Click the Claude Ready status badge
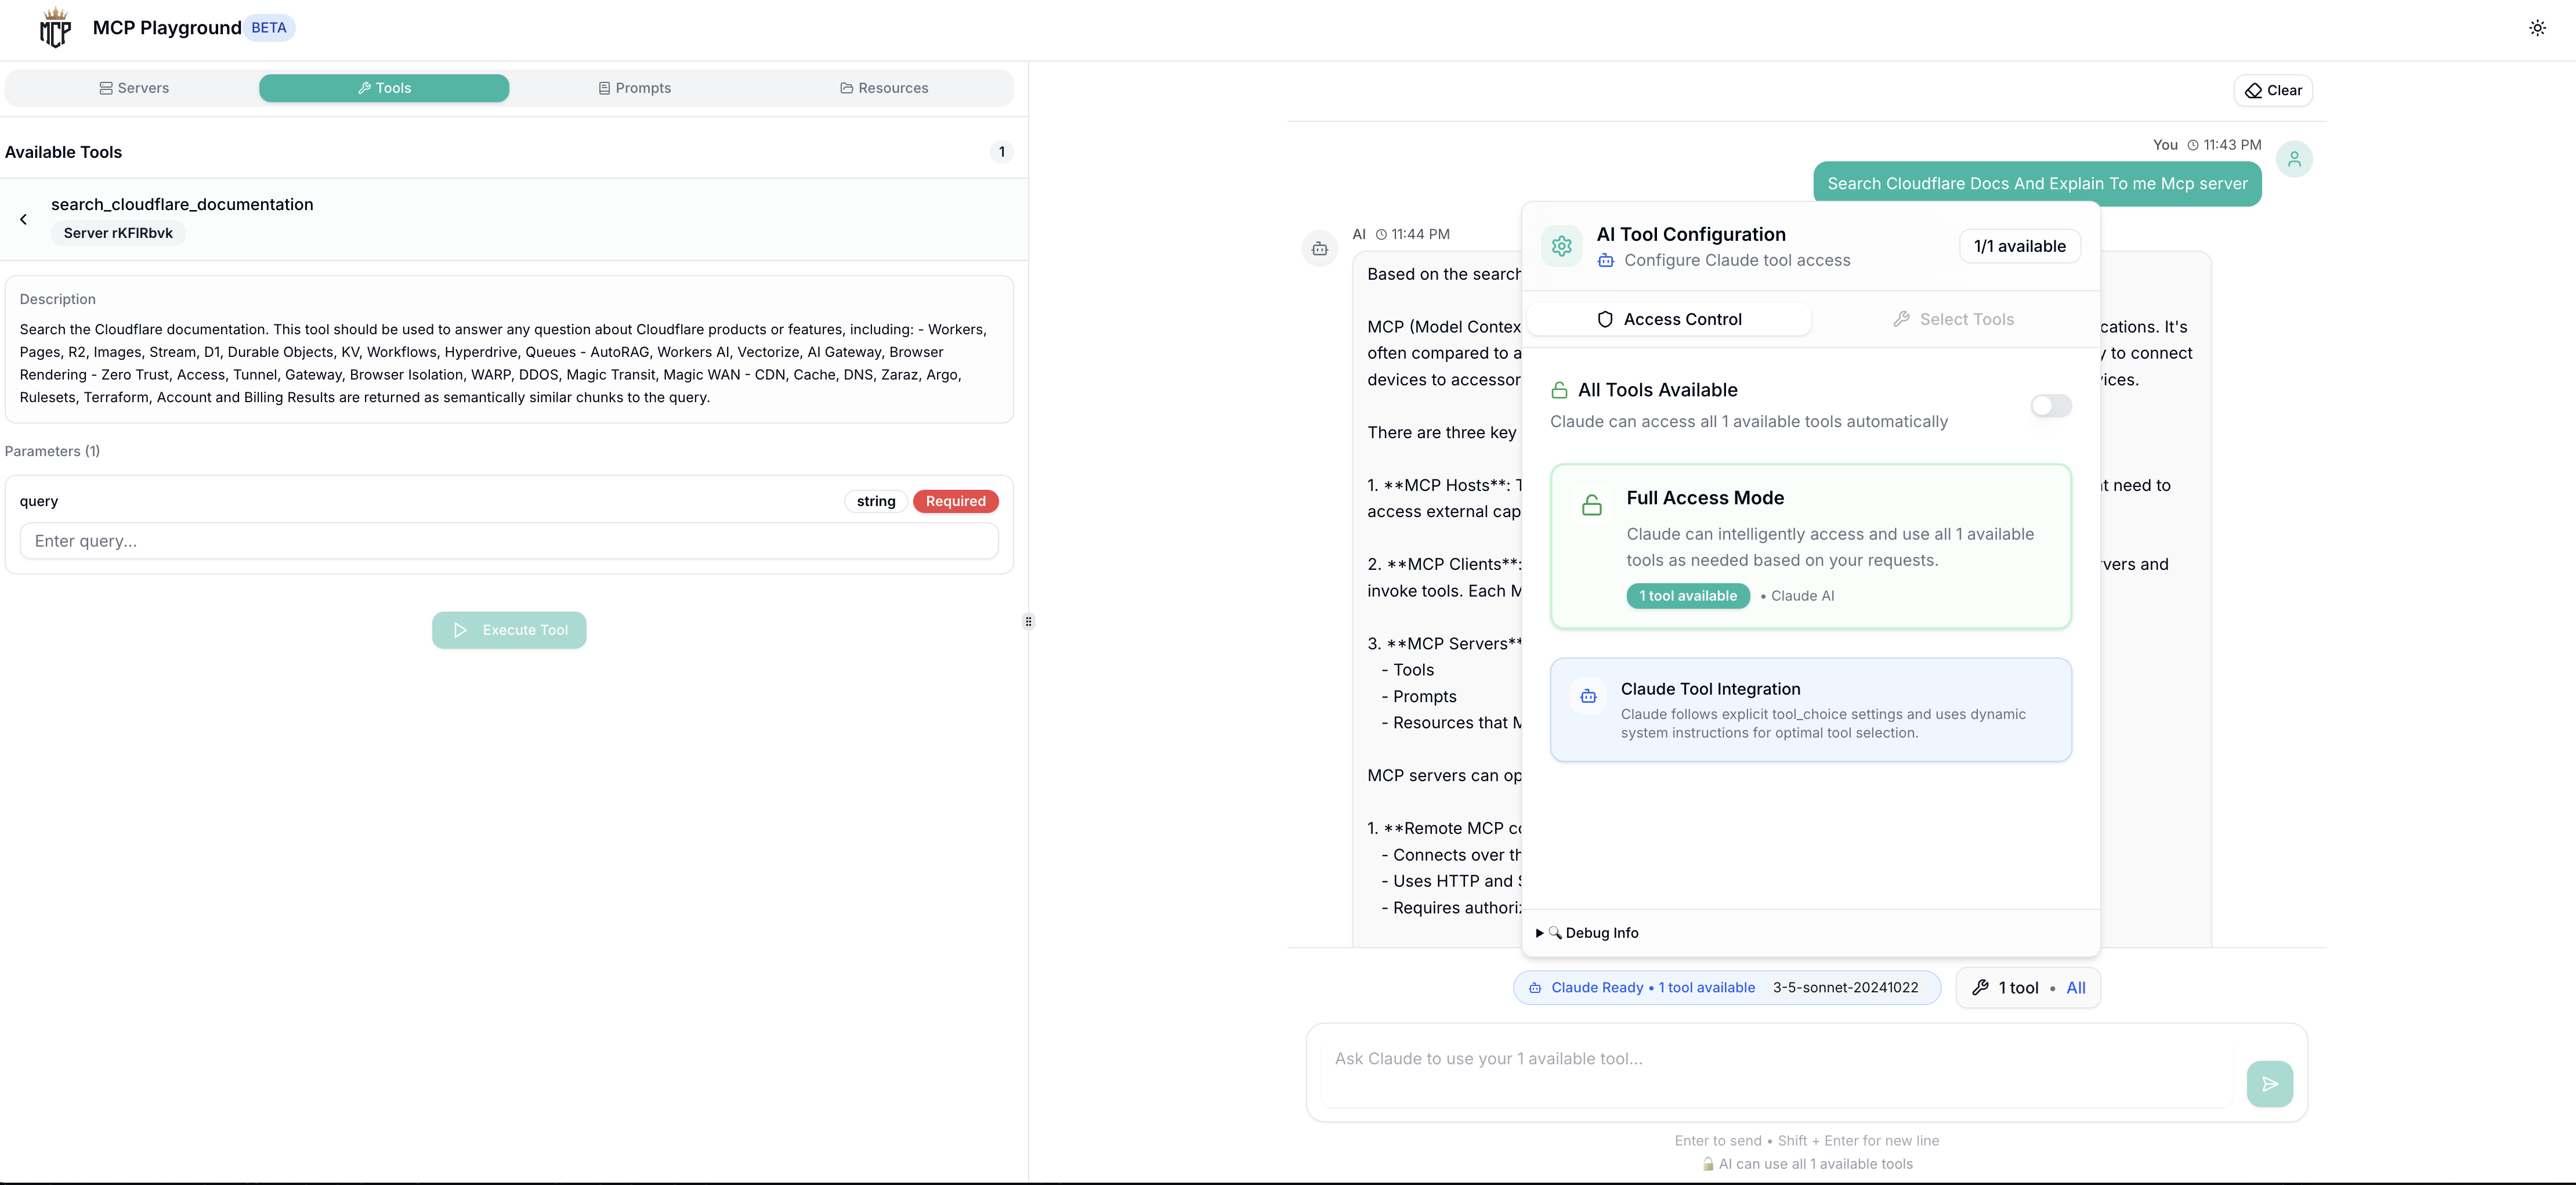 click(x=1726, y=988)
